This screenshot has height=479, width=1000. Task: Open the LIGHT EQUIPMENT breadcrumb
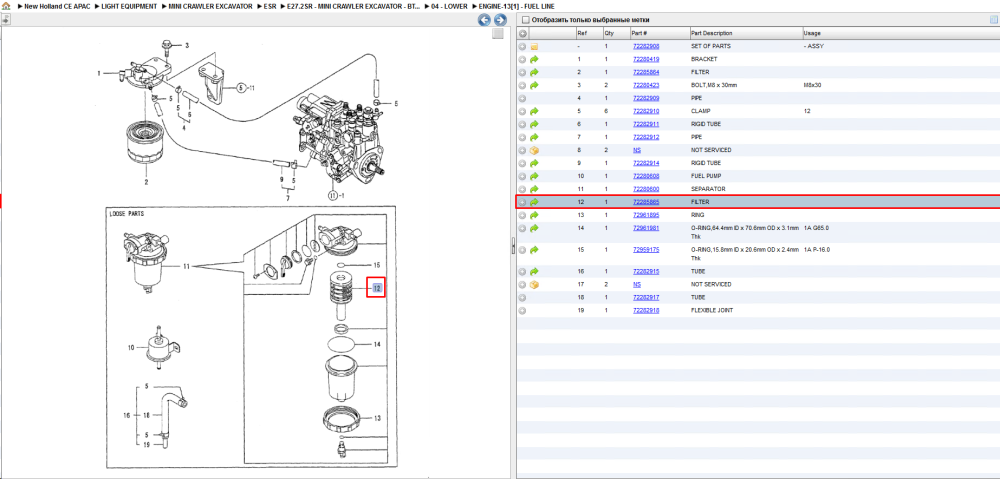click(129, 6)
